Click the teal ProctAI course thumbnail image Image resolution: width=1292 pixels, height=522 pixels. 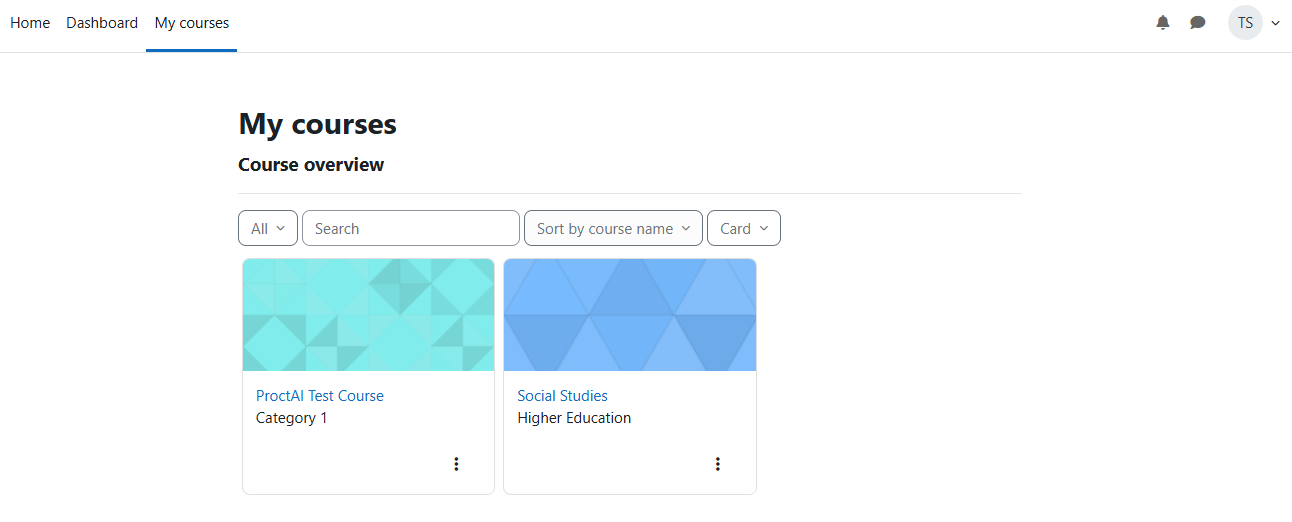(368, 315)
